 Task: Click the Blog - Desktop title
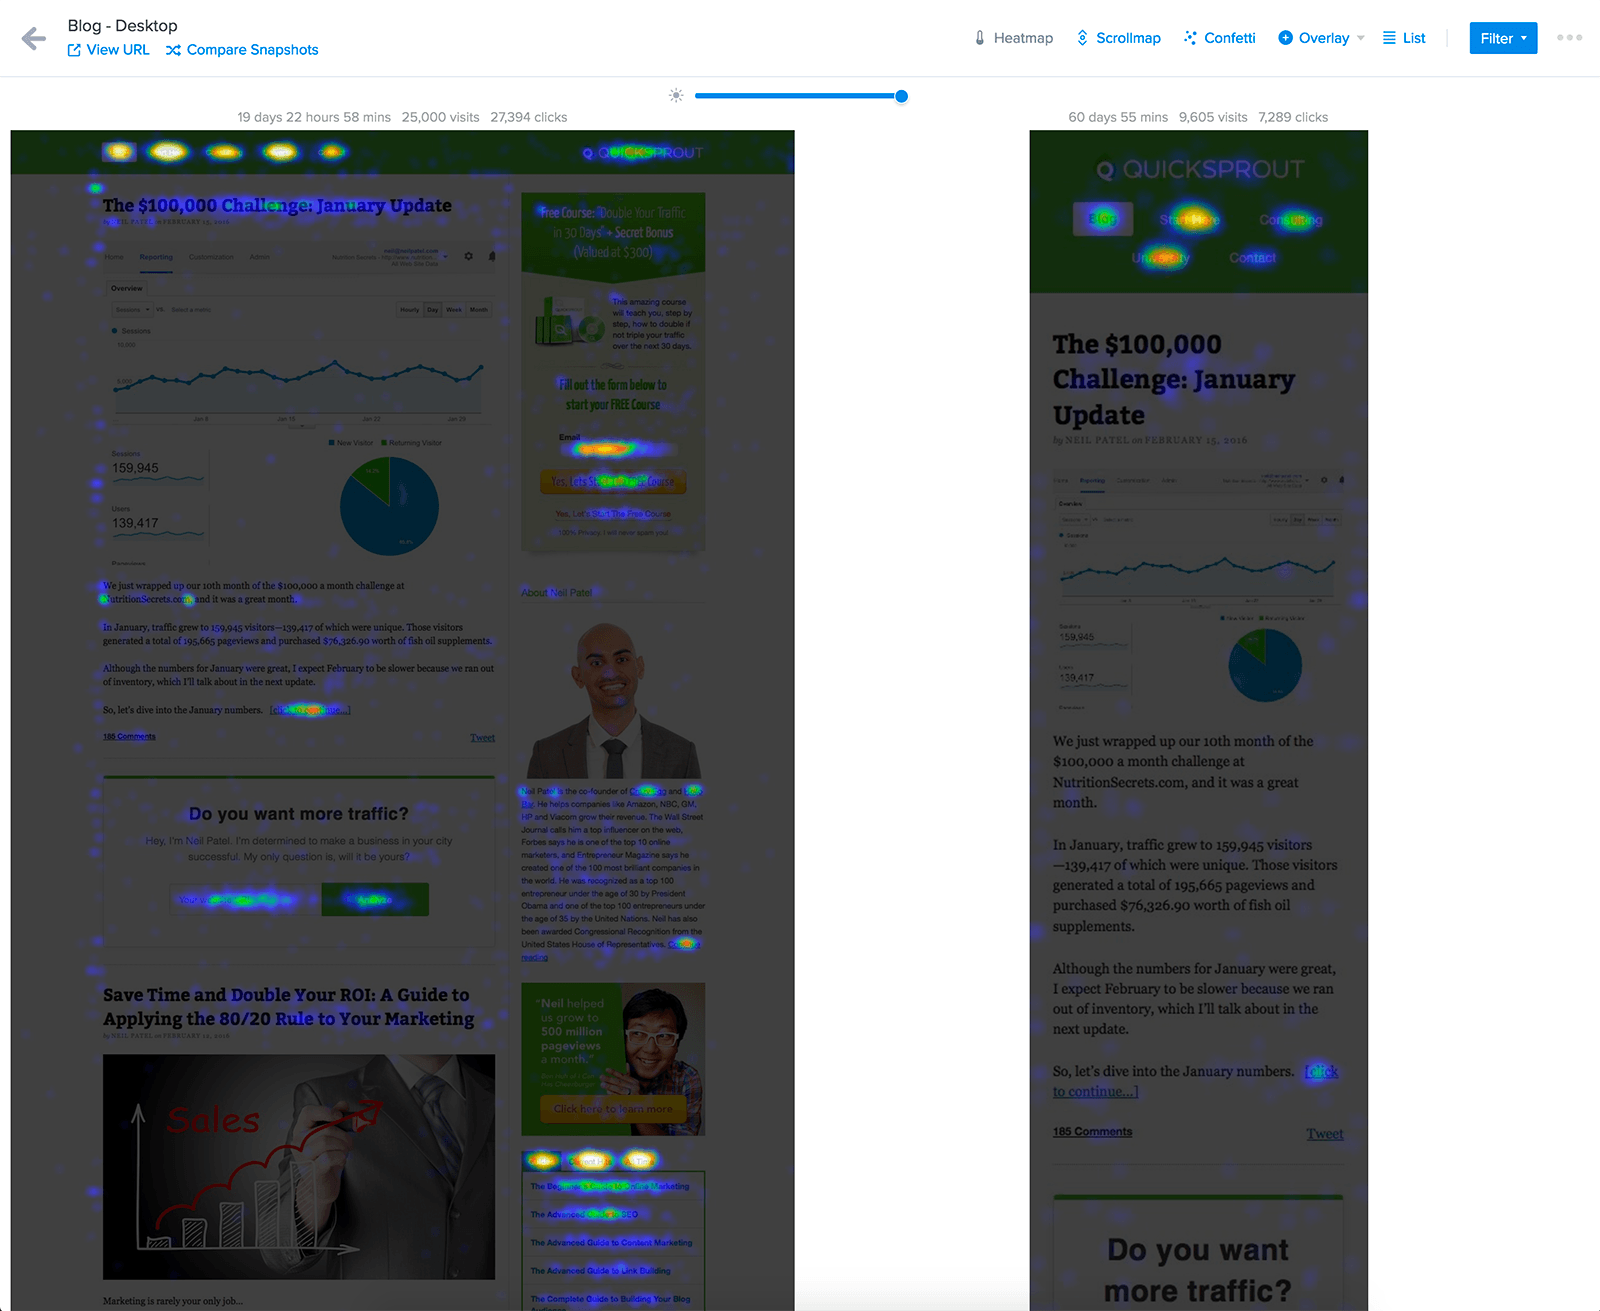[x=122, y=25]
